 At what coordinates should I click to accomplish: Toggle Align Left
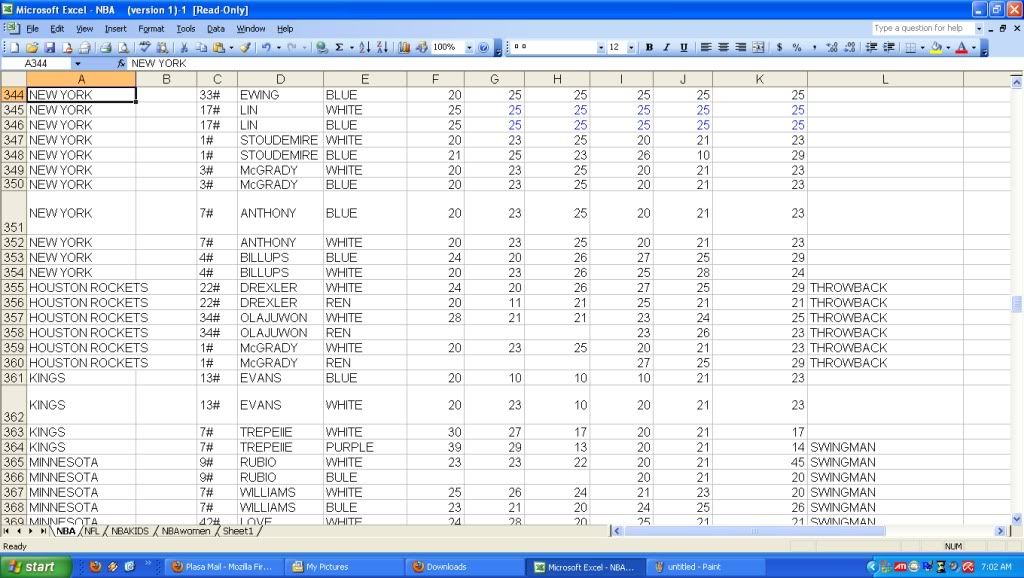click(x=706, y=48)
